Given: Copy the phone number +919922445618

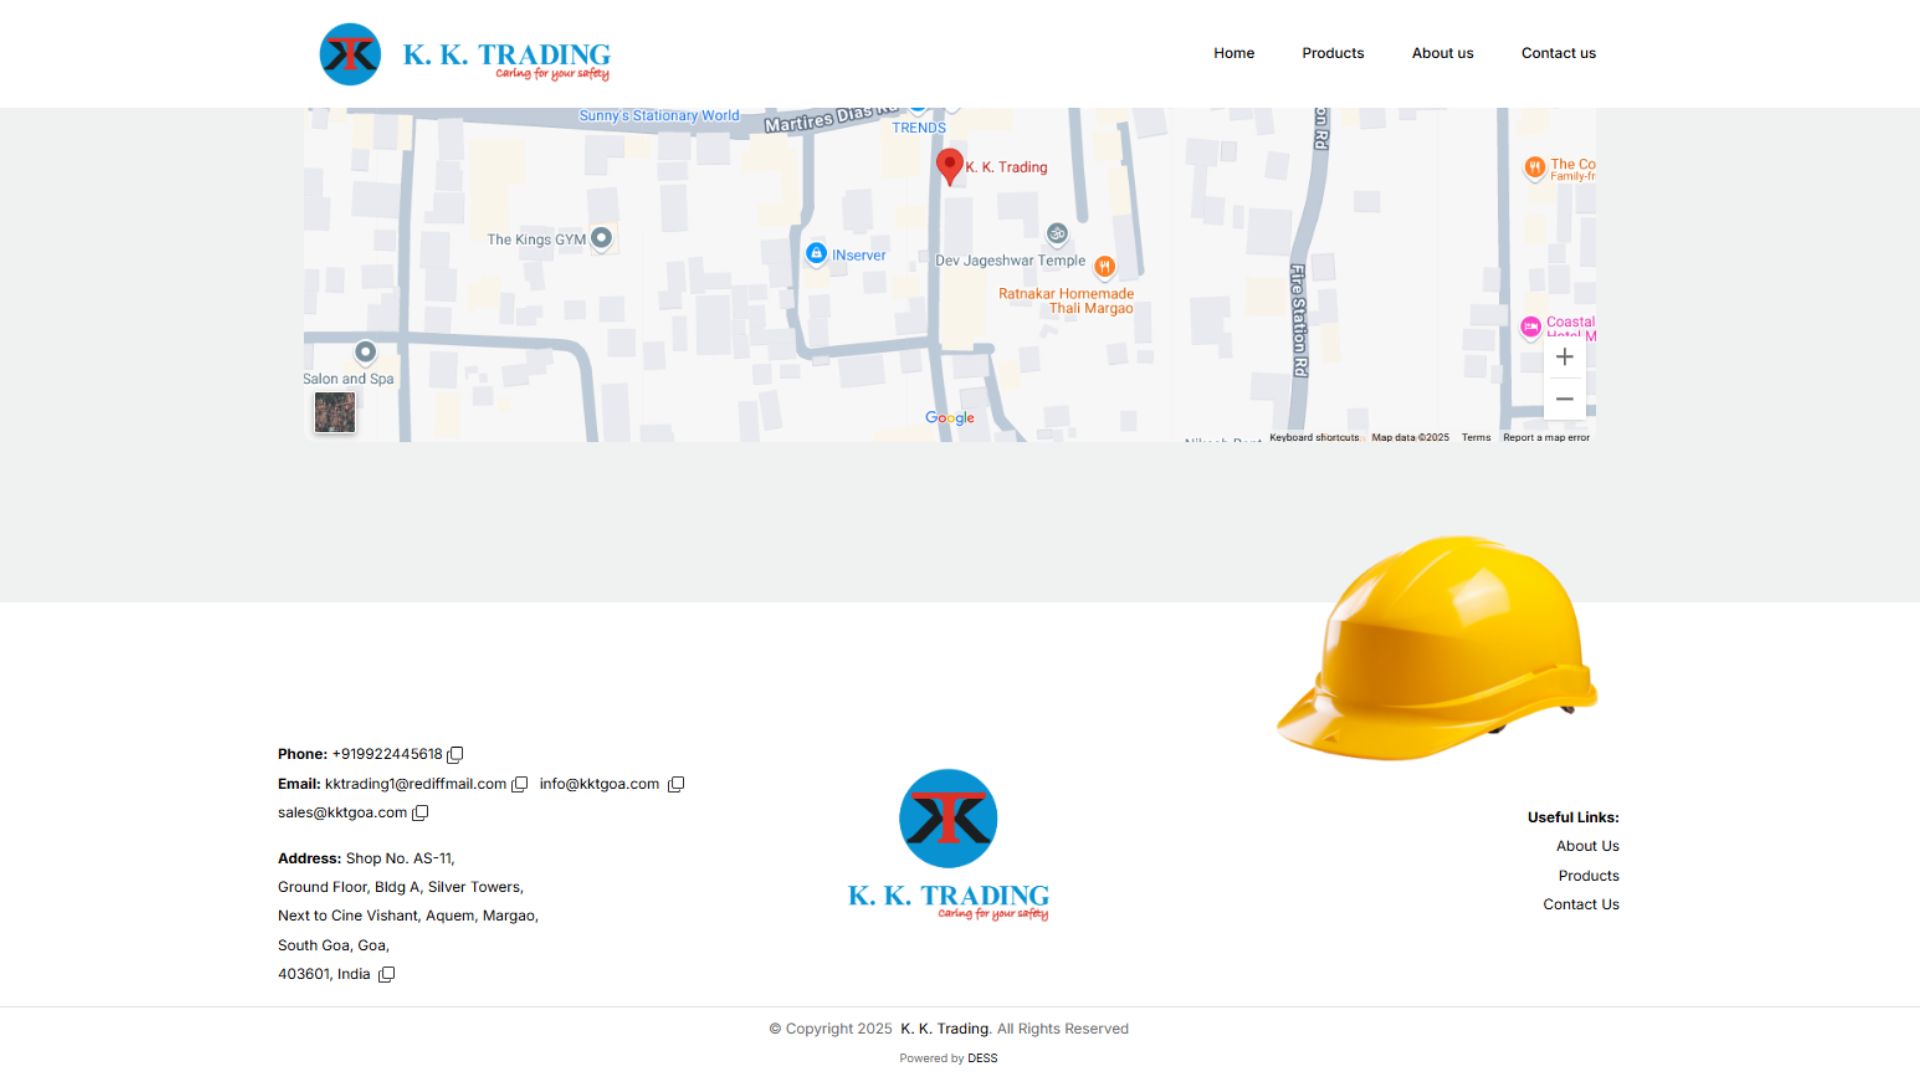Looking at the screenshot, I should (455, 754).
